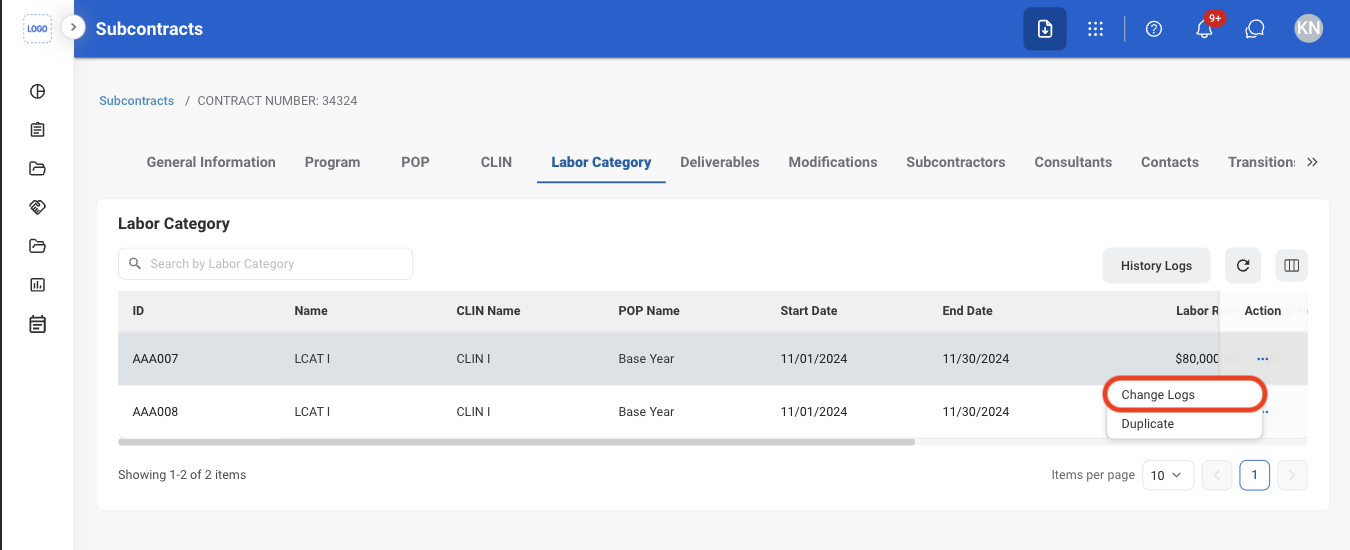Choose Duplicate from the action menu
Screen dimensions: 1350x550
coord(1185,424)
